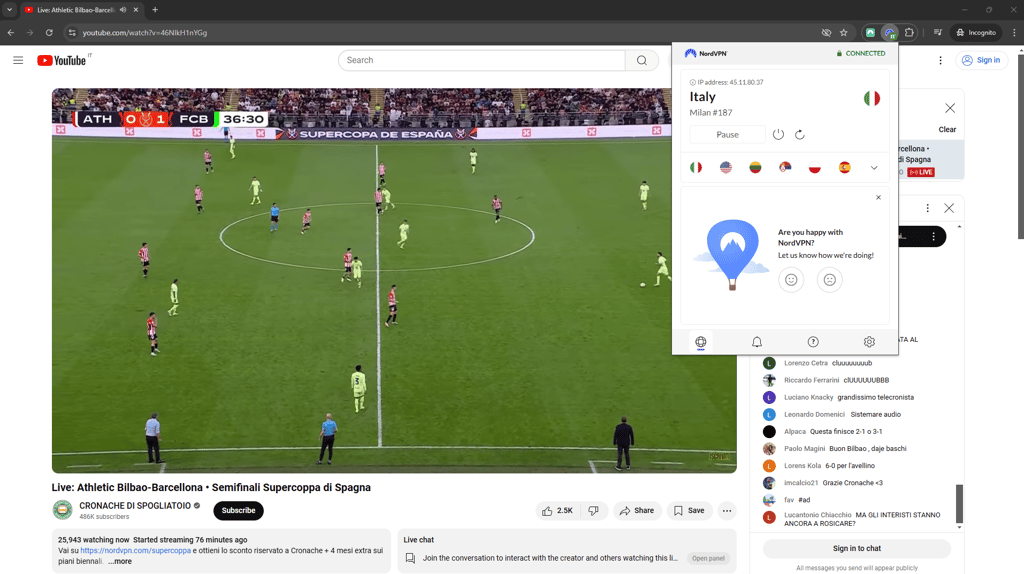The width and height of the screenshot is (1024, 574).
Task: Open the Chrome extensions puzzle icon
Action: 909,33
